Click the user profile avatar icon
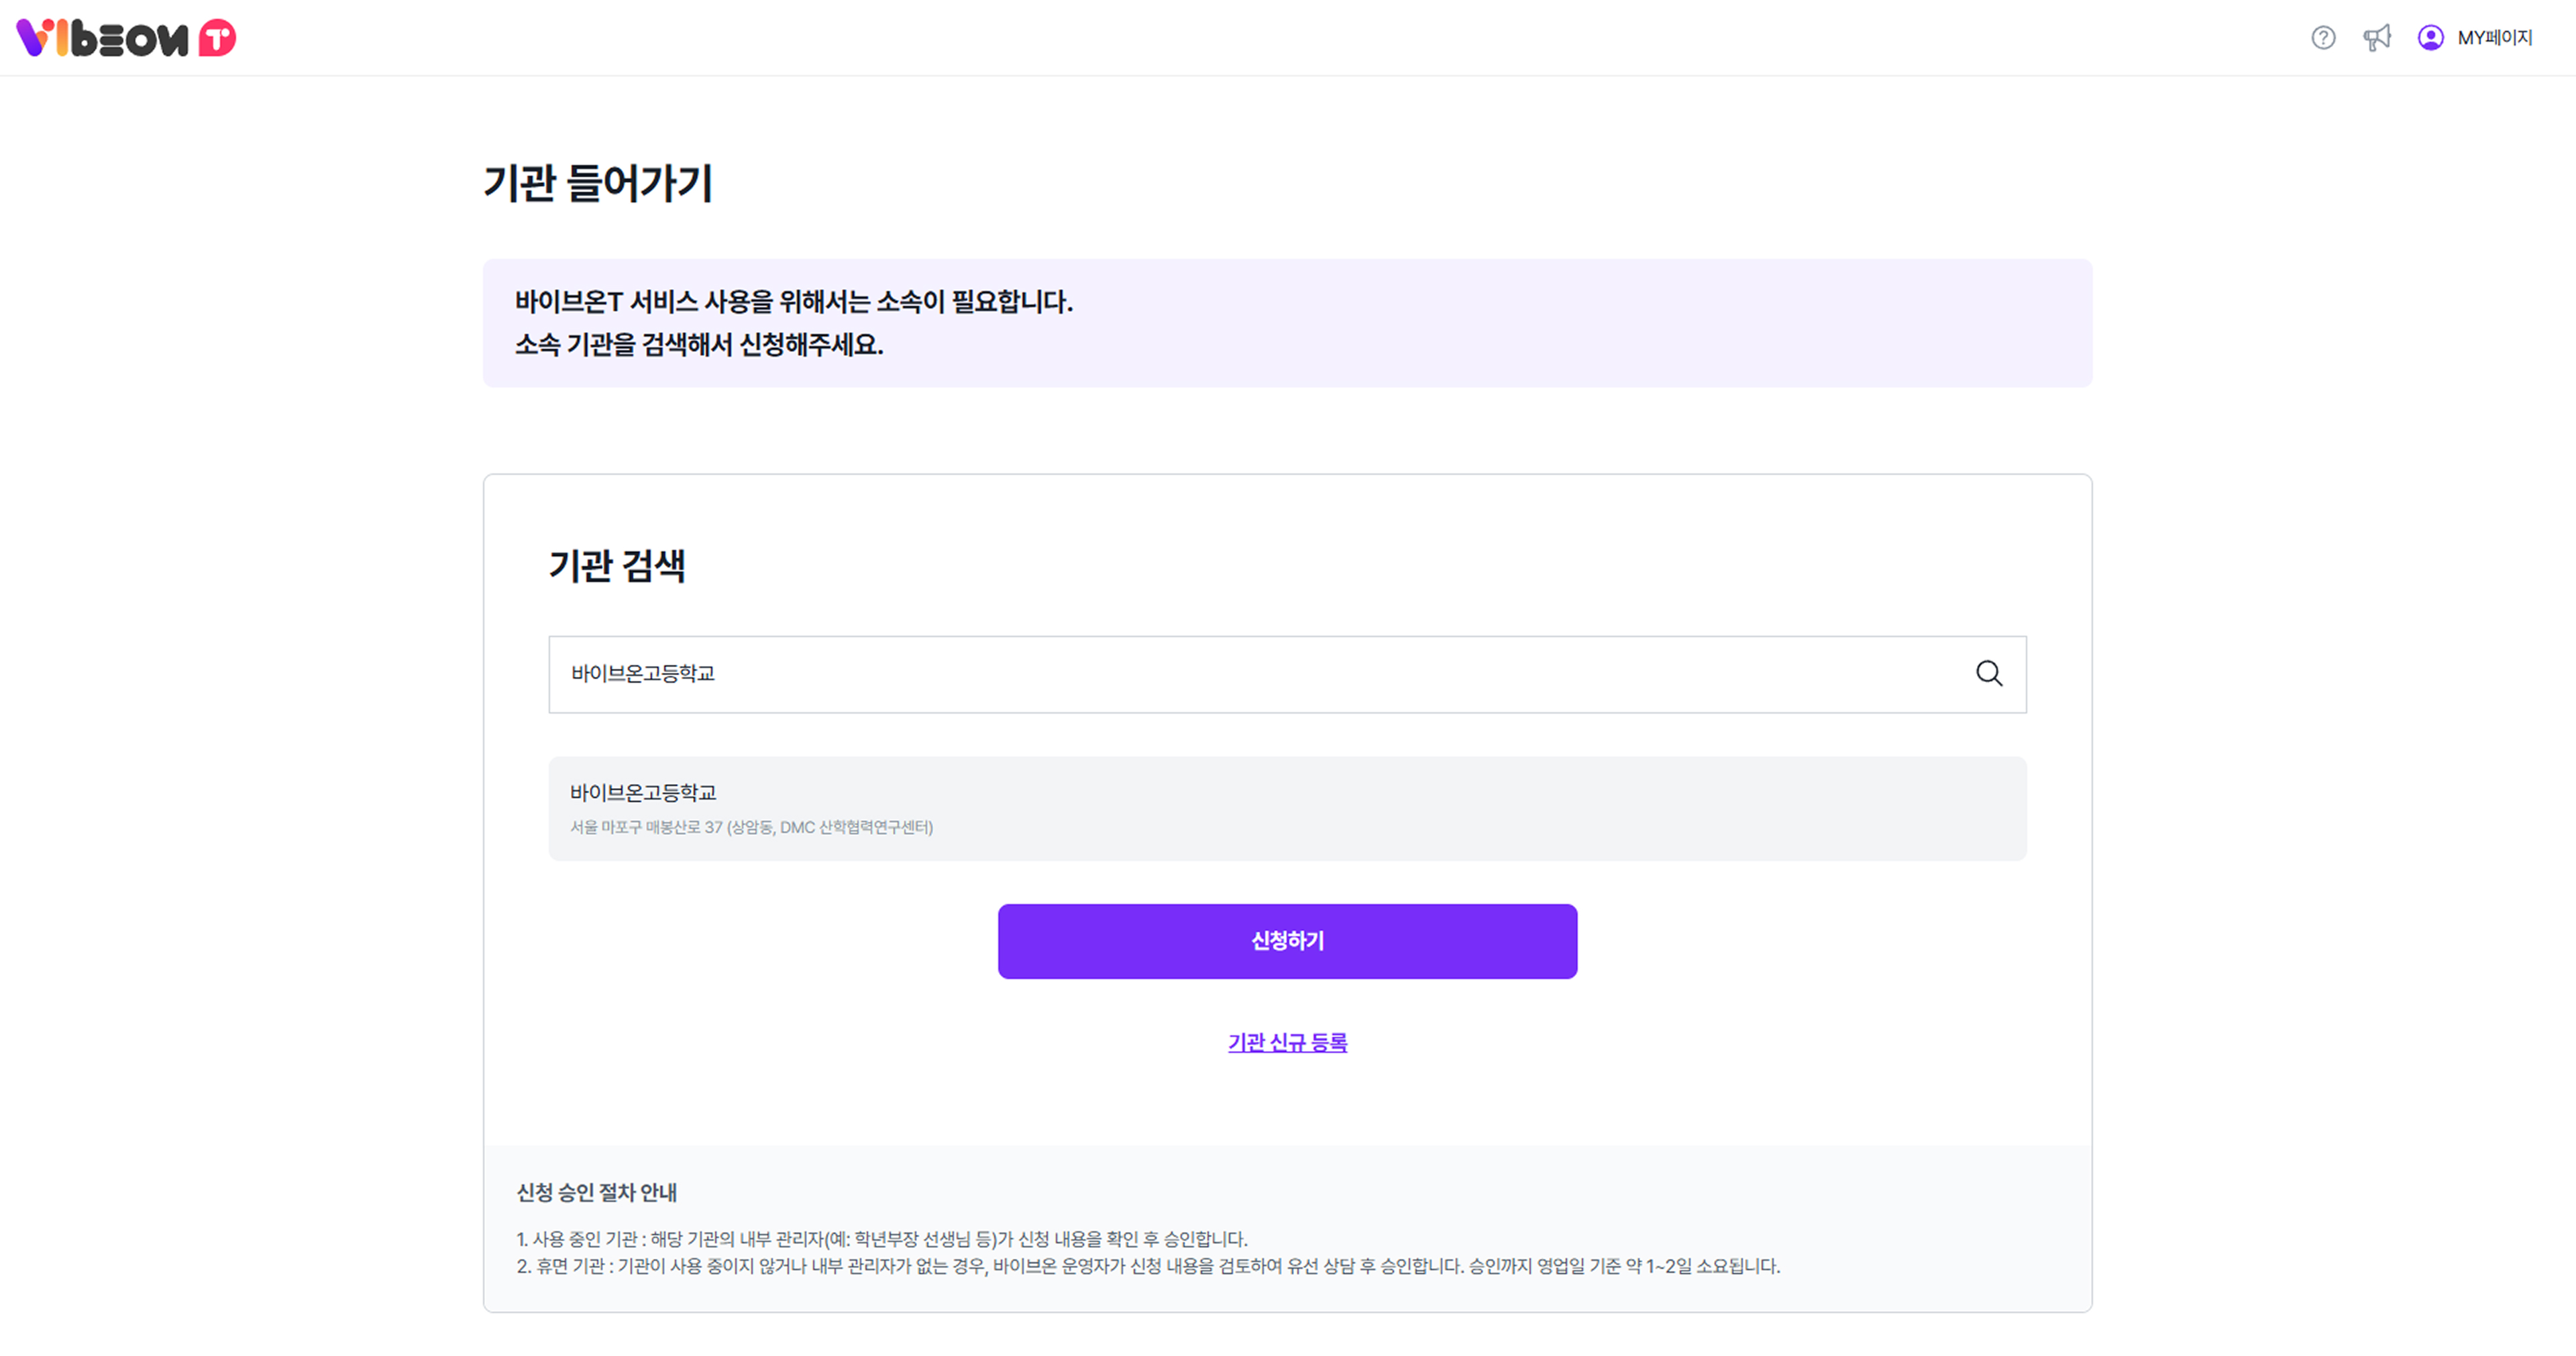Image resolution: width=2576 pixels, height=1356 pixels. click(2430, 38)
